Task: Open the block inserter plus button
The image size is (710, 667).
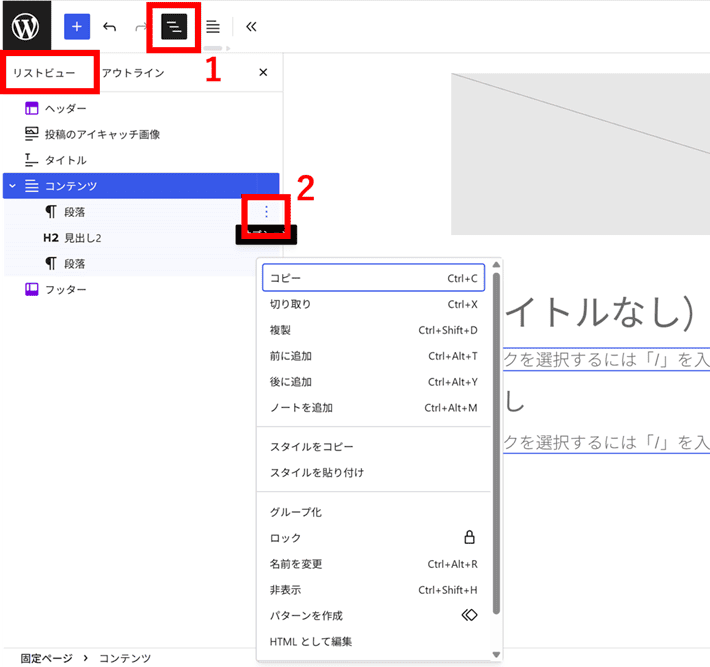Action: [77, 27]
